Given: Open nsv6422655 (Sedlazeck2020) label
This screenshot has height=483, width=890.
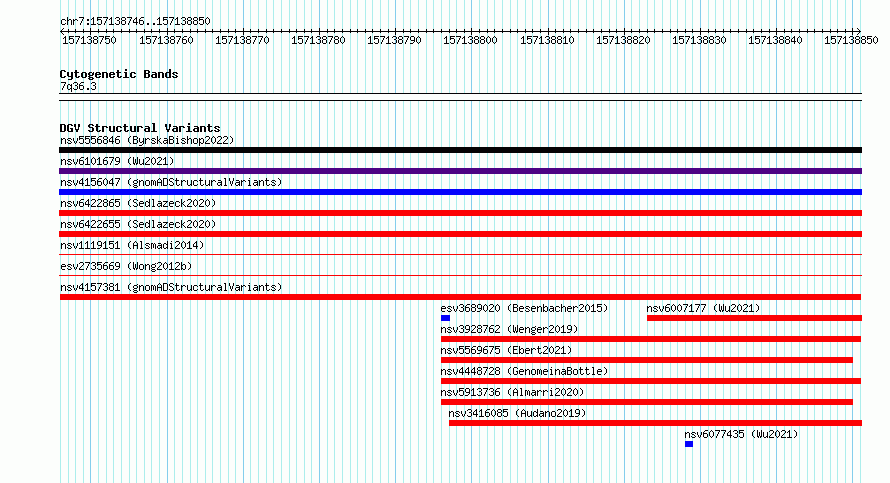Looking at the screenshot, I should (x=138, y=224).
